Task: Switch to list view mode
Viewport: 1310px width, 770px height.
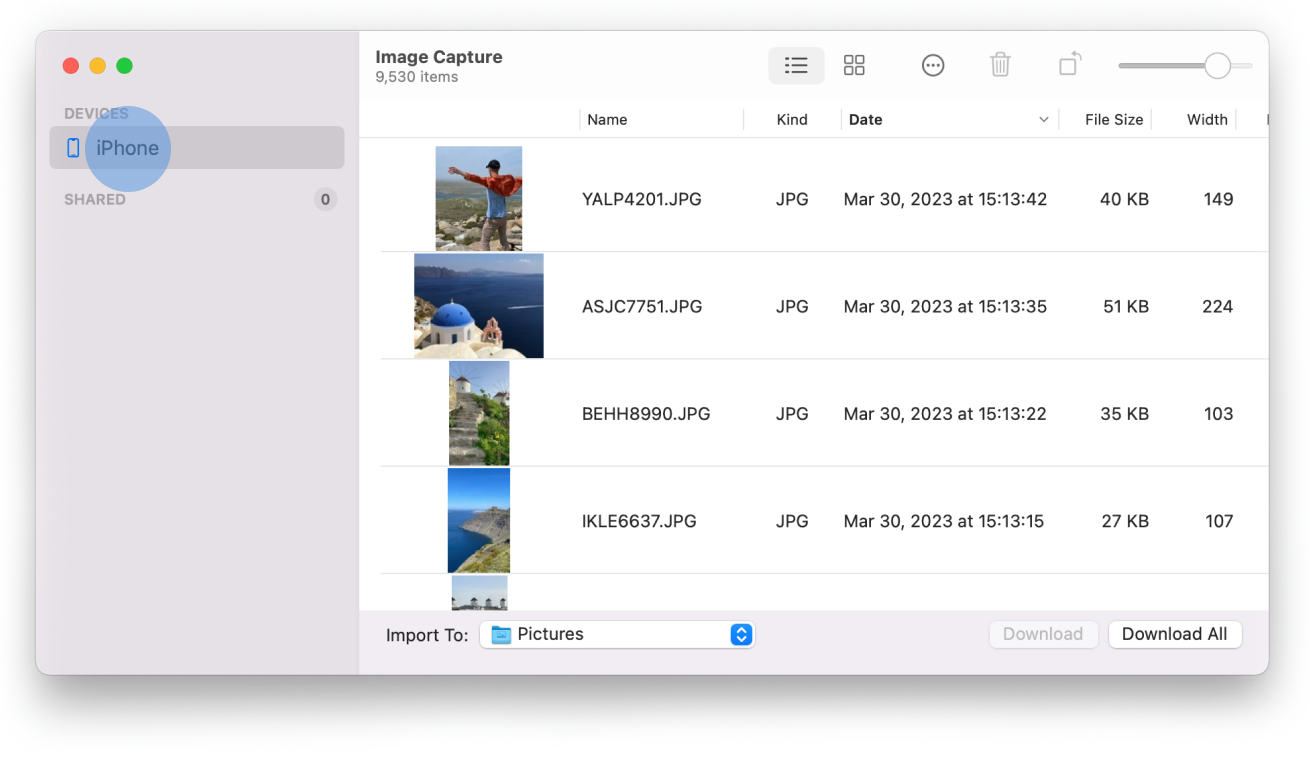Action: tap(796, 65)
